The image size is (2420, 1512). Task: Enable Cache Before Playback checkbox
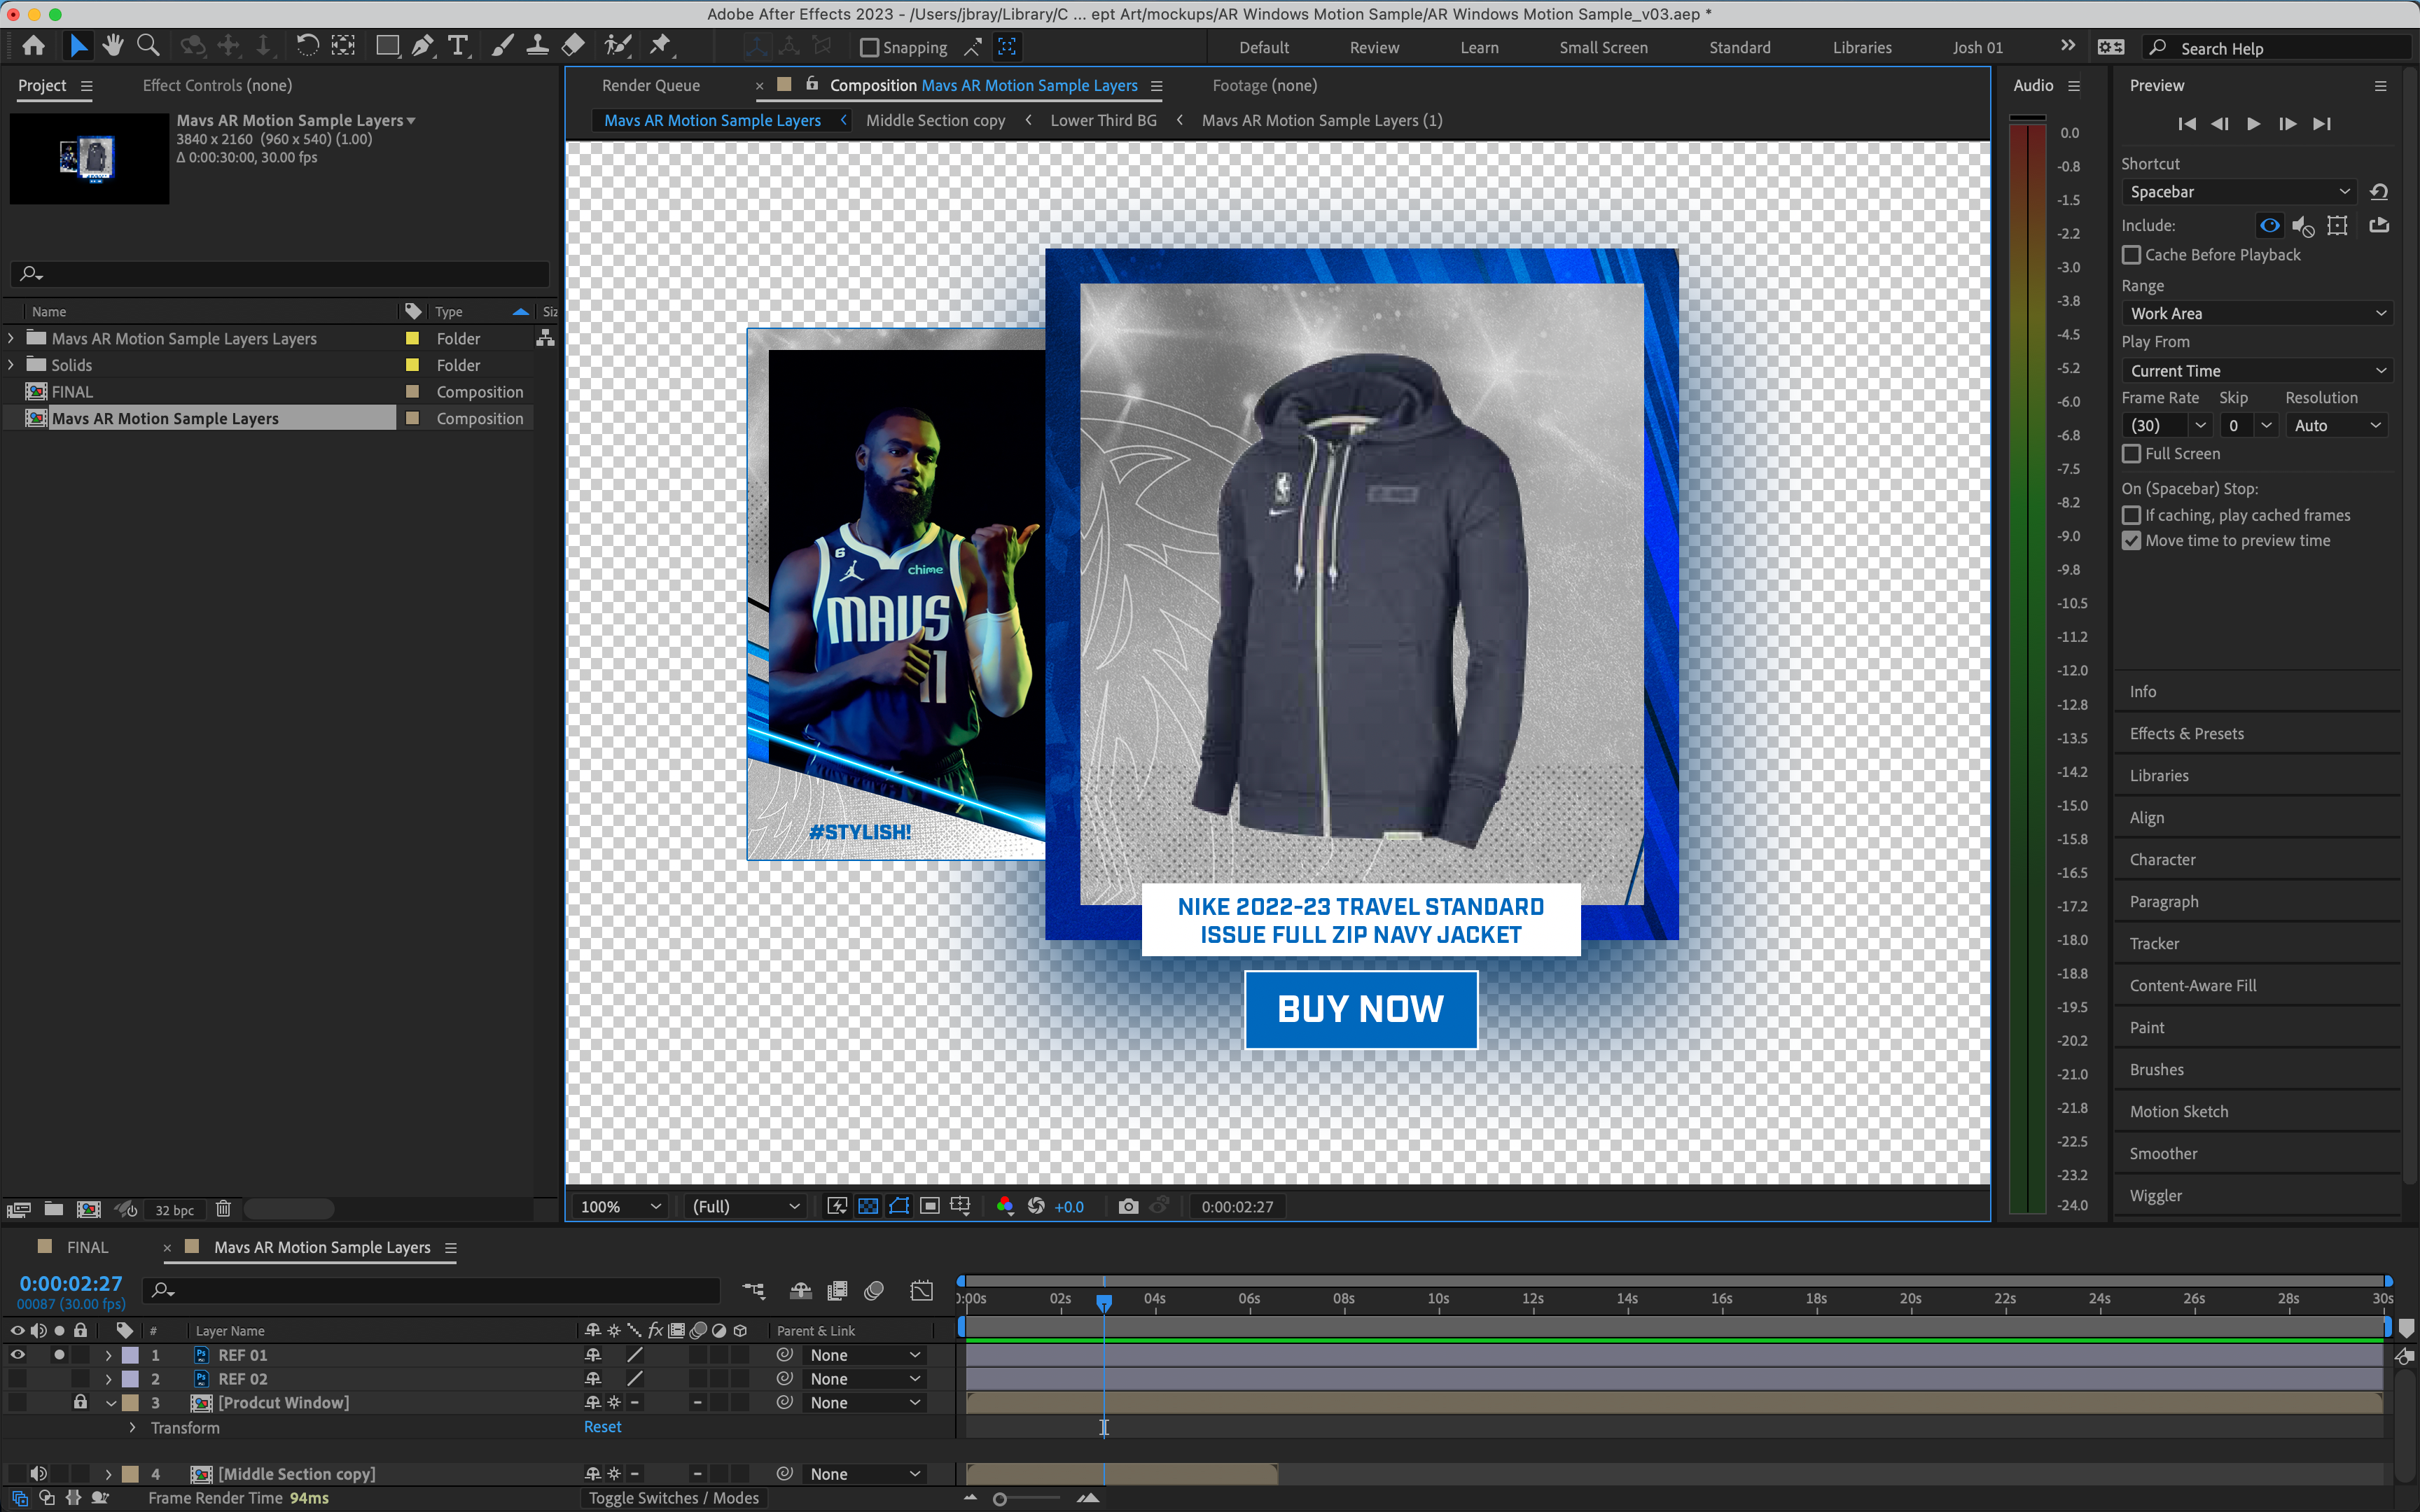[2131, 255]
